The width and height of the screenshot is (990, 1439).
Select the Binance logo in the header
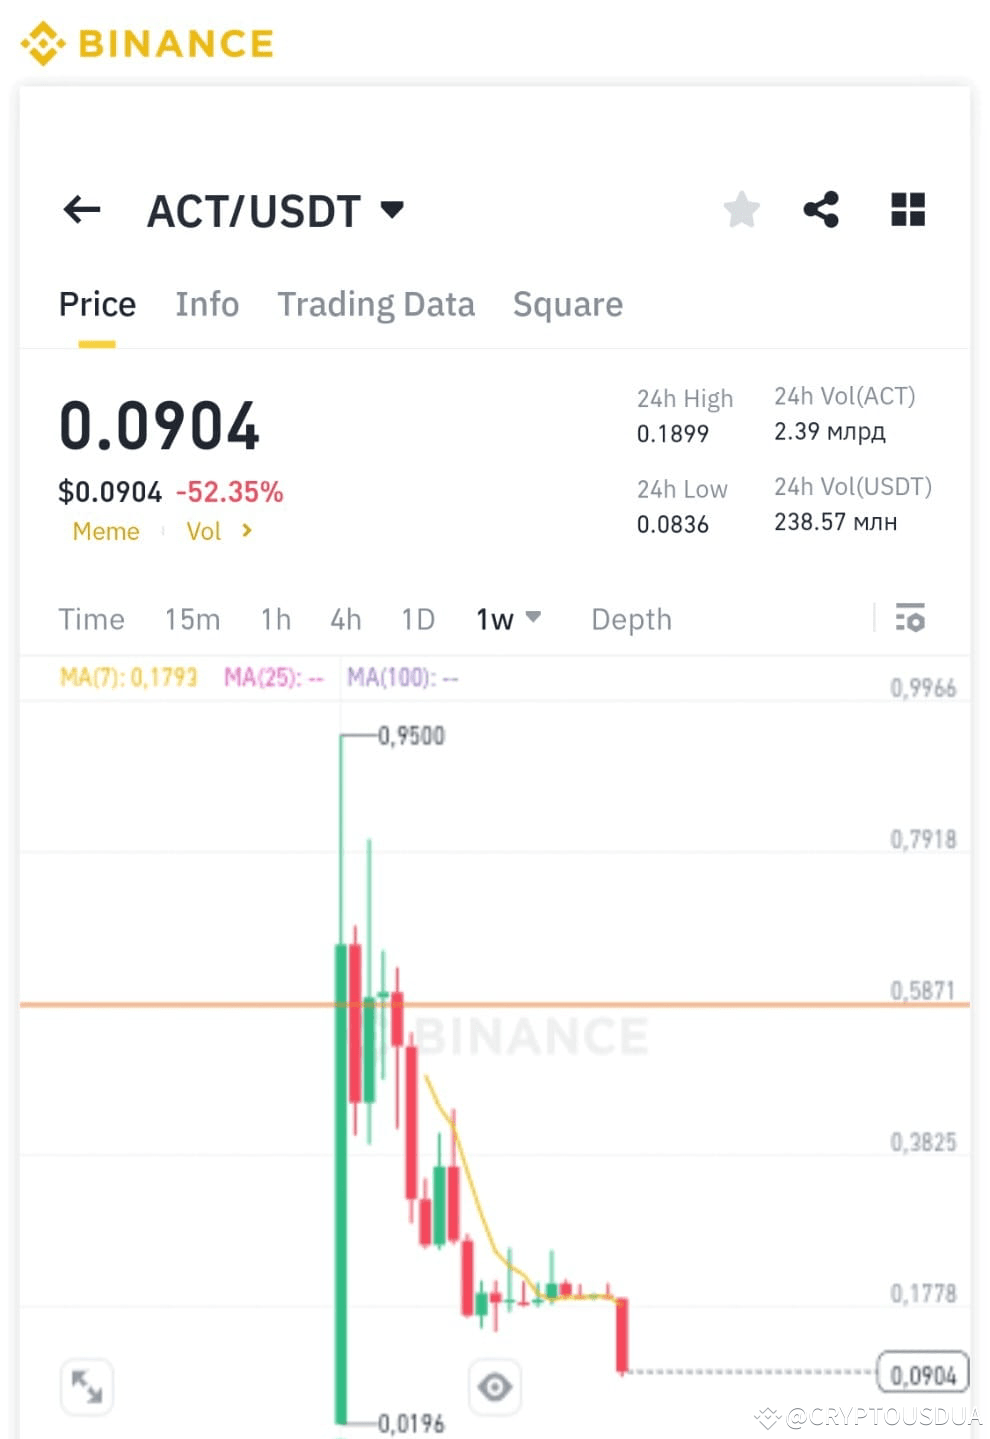146,44
